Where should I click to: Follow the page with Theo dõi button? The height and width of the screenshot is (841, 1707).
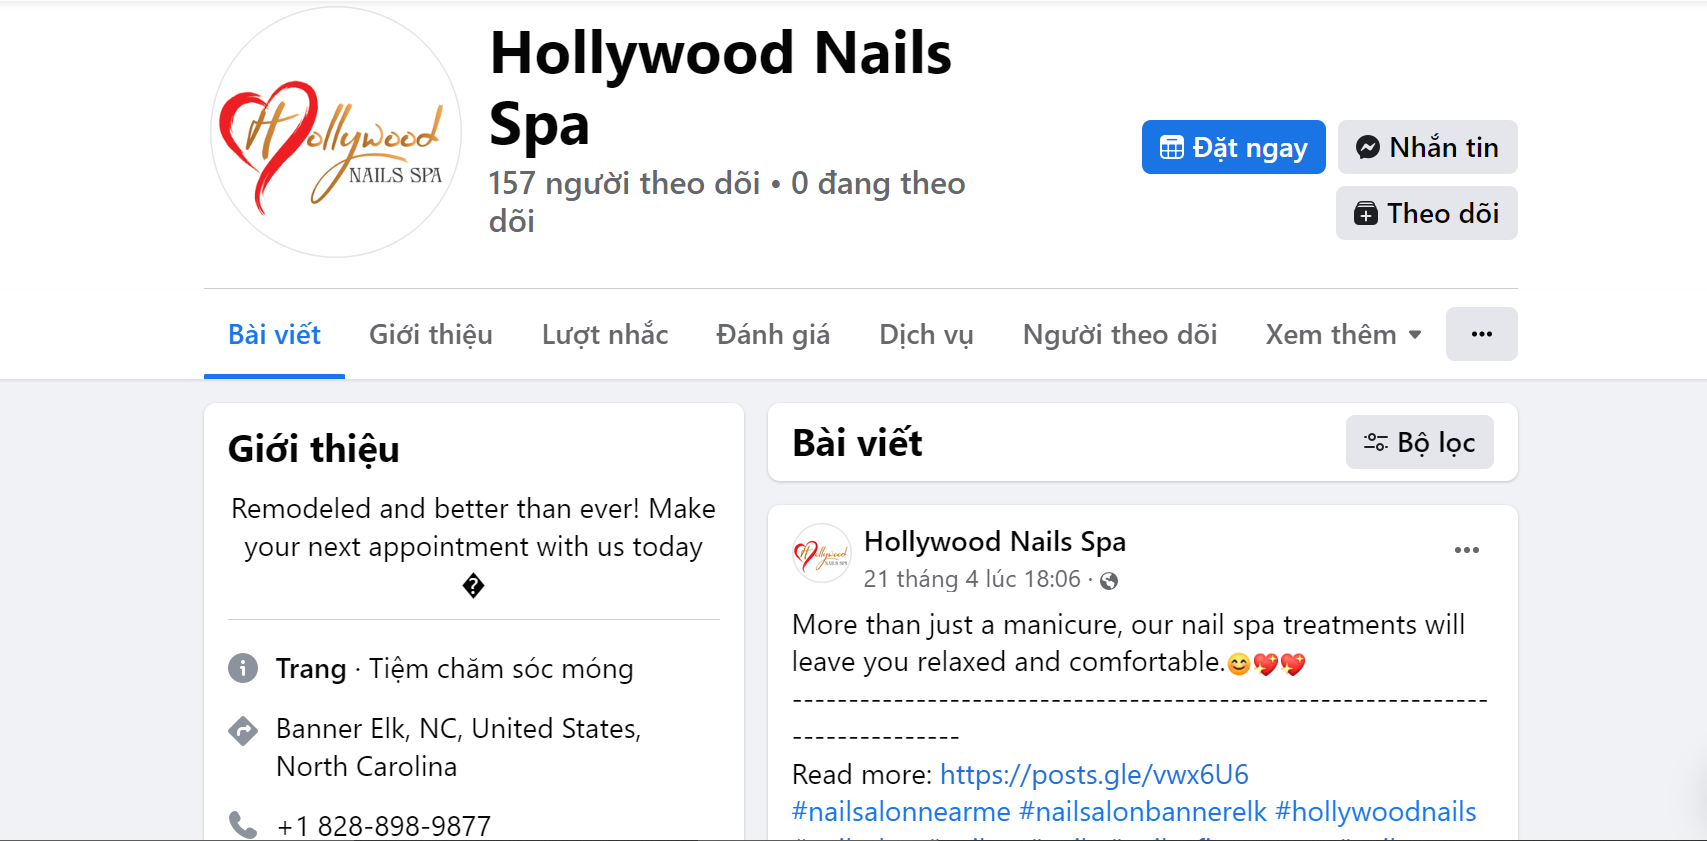click(1426, 213)
